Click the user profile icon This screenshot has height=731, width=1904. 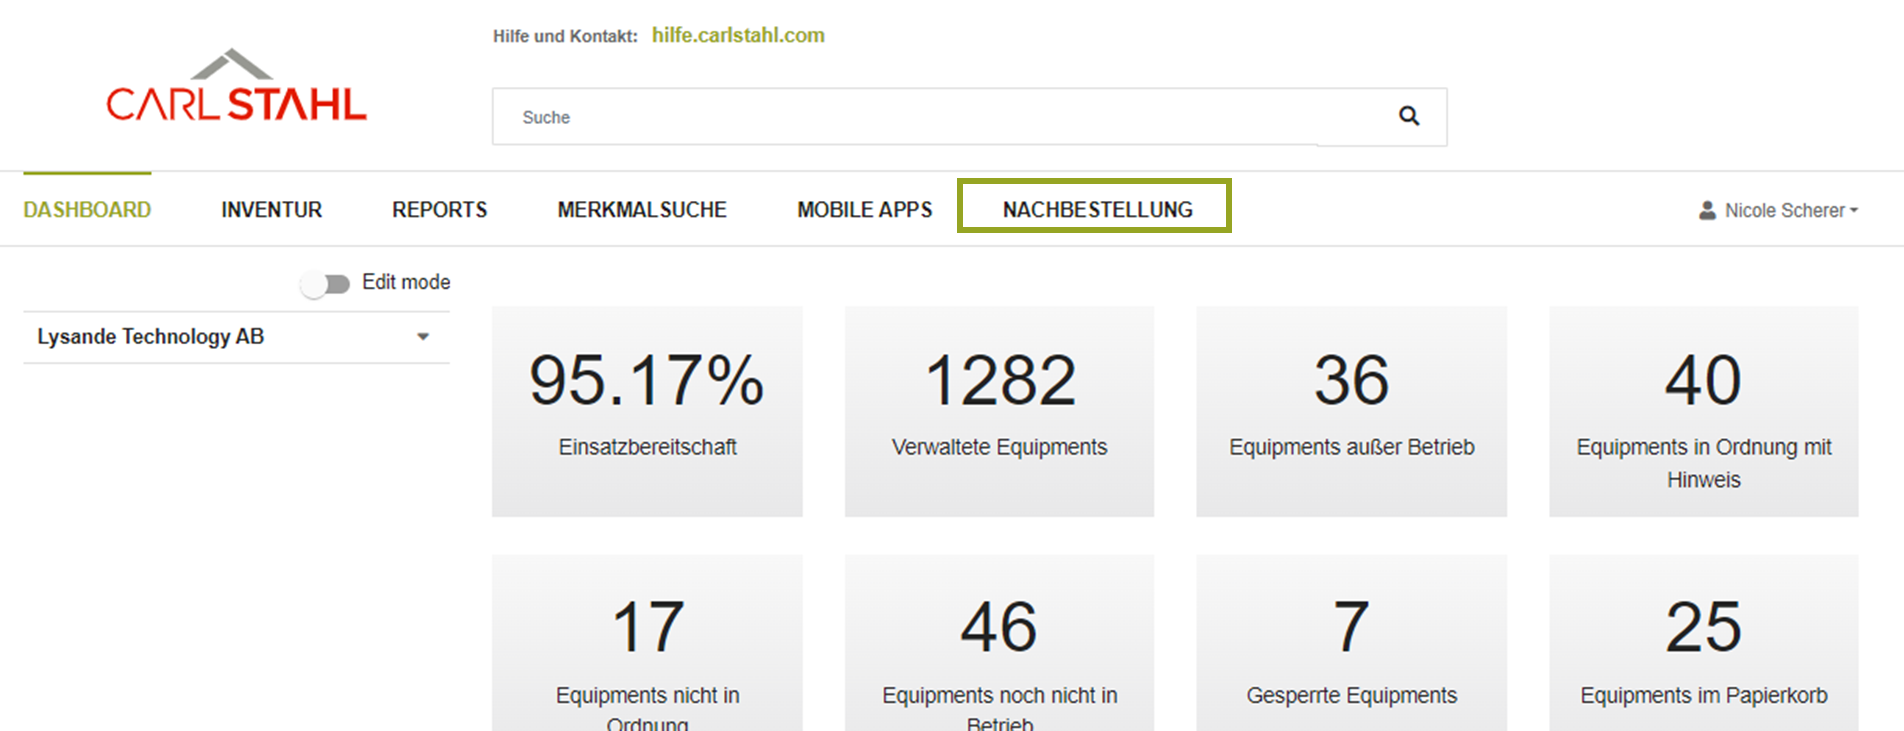pos(1707,211)
